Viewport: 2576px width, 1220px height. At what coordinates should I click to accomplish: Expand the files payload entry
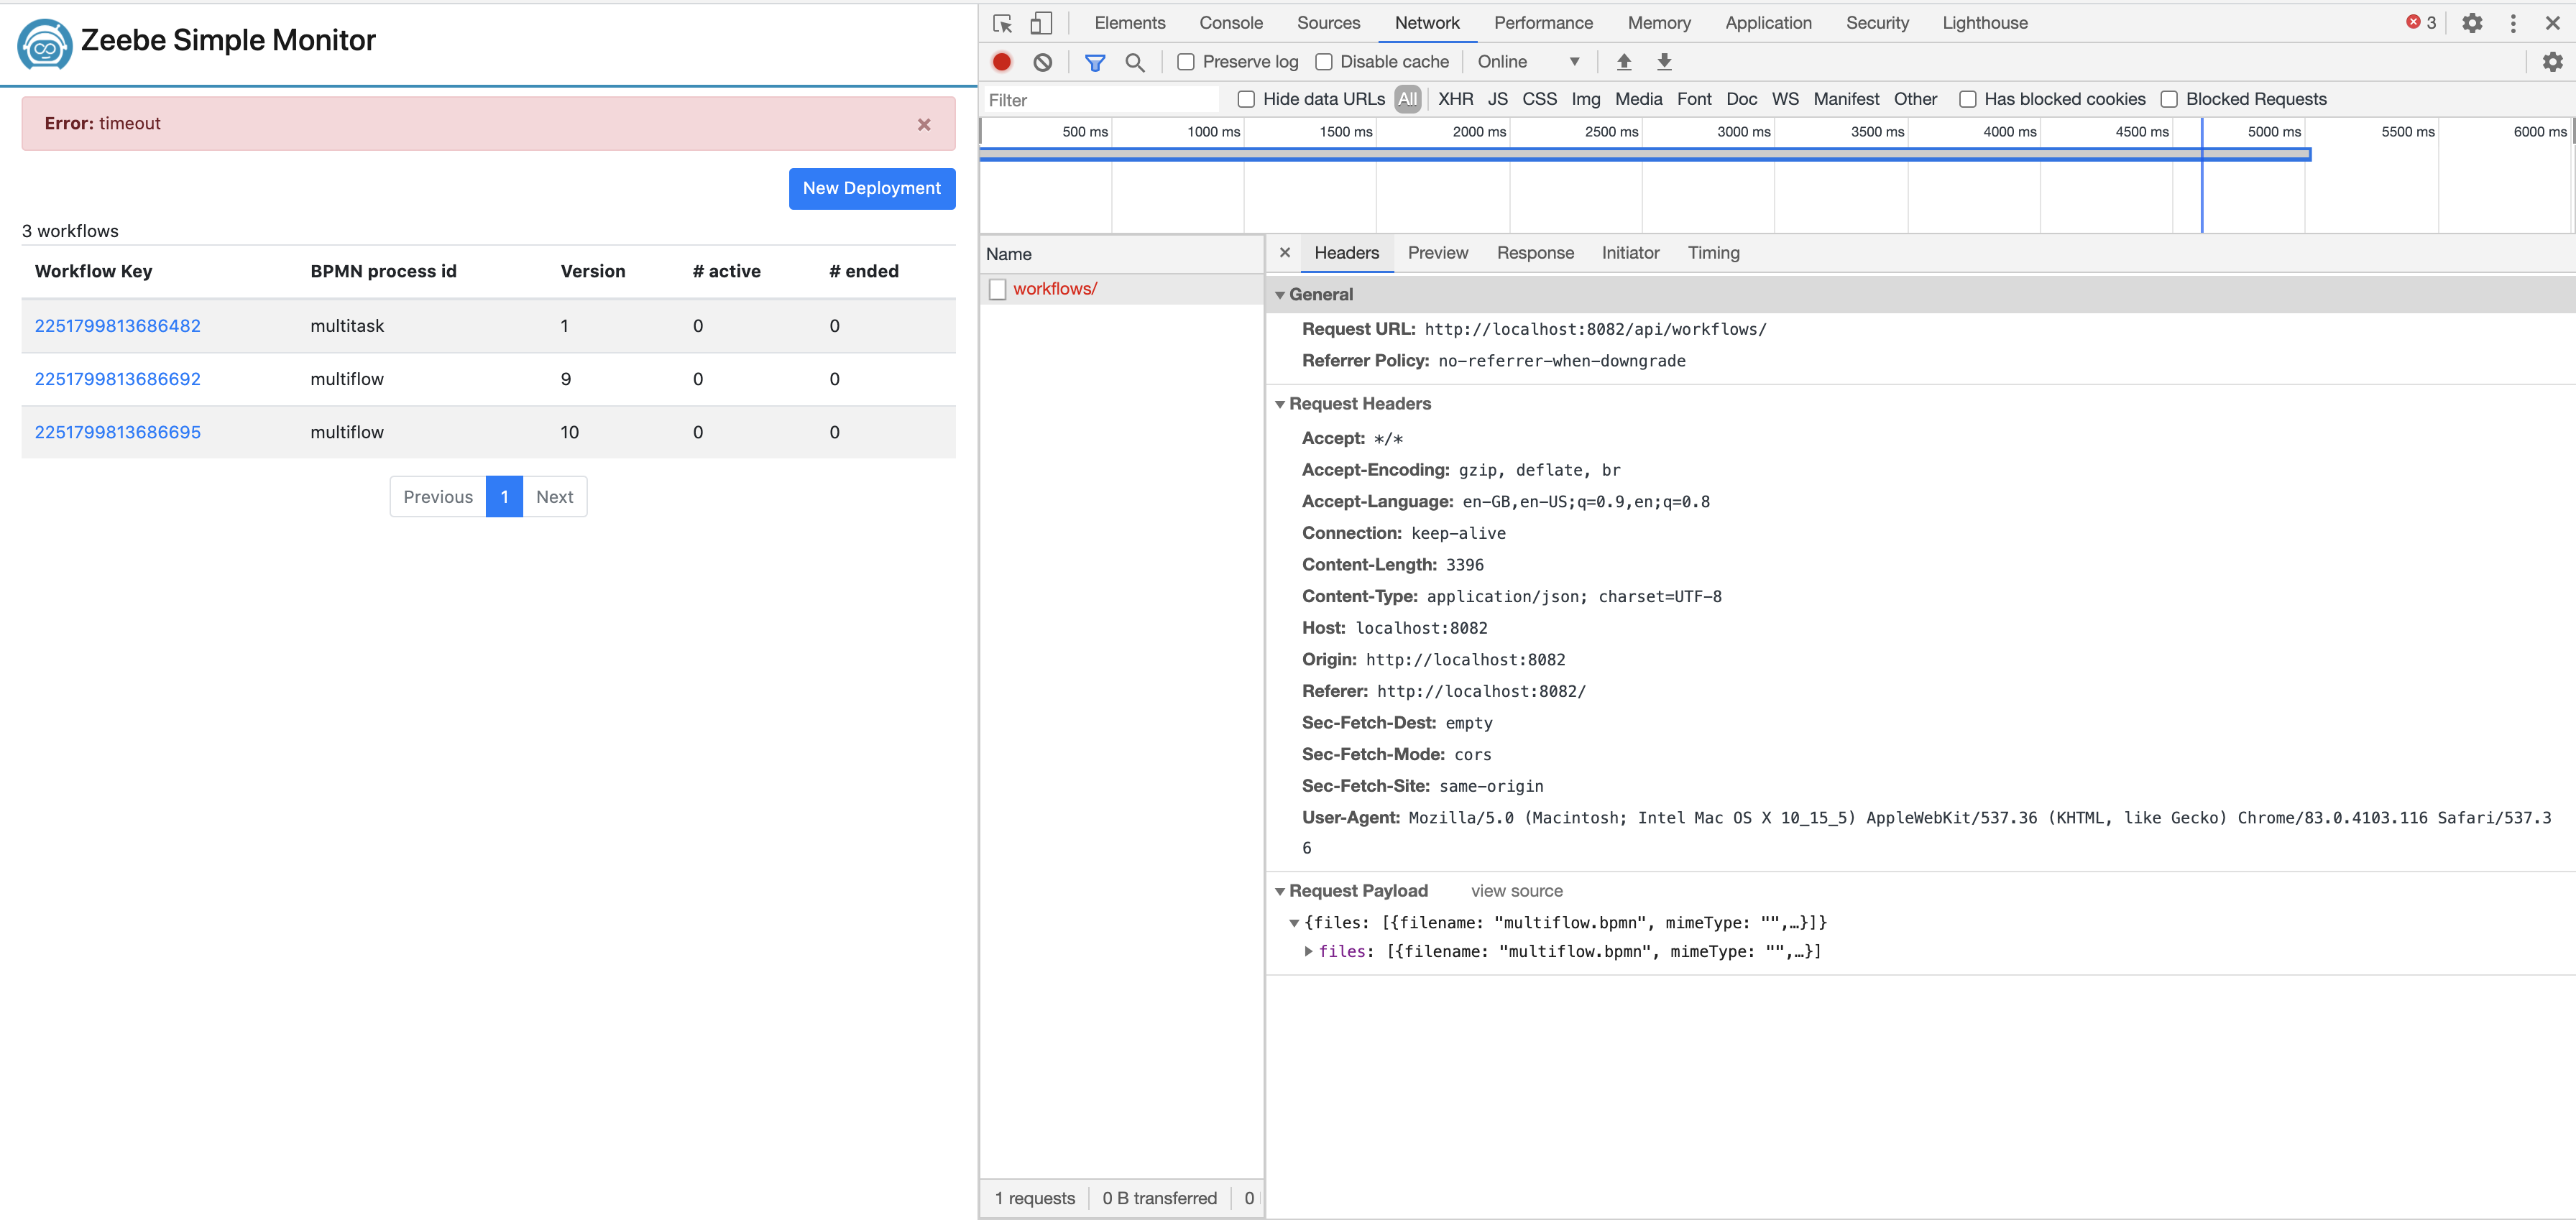(1308, 951)
